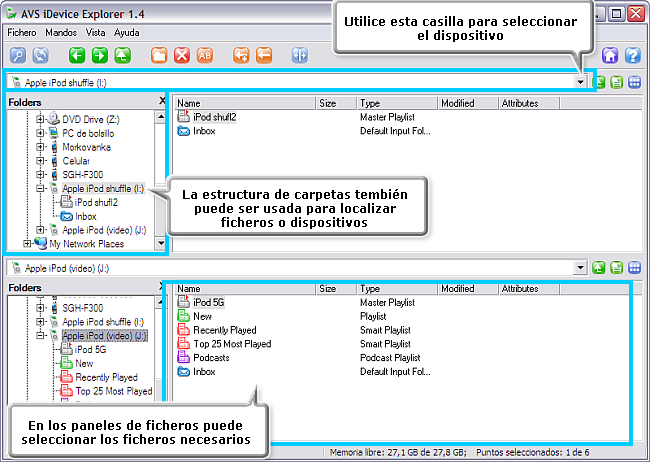
Task: Open the Apple iPod (video) device dropdown
Action: [x=580, y=268]
